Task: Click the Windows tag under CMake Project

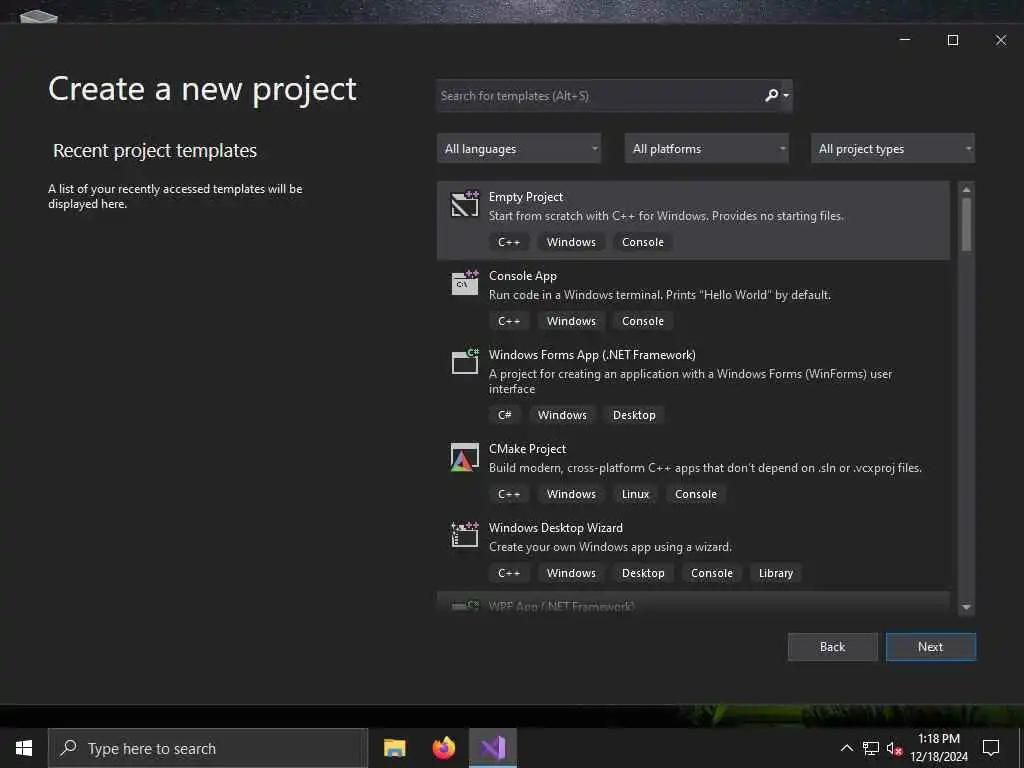Action: pyautogui.click(x=571, y=494)
